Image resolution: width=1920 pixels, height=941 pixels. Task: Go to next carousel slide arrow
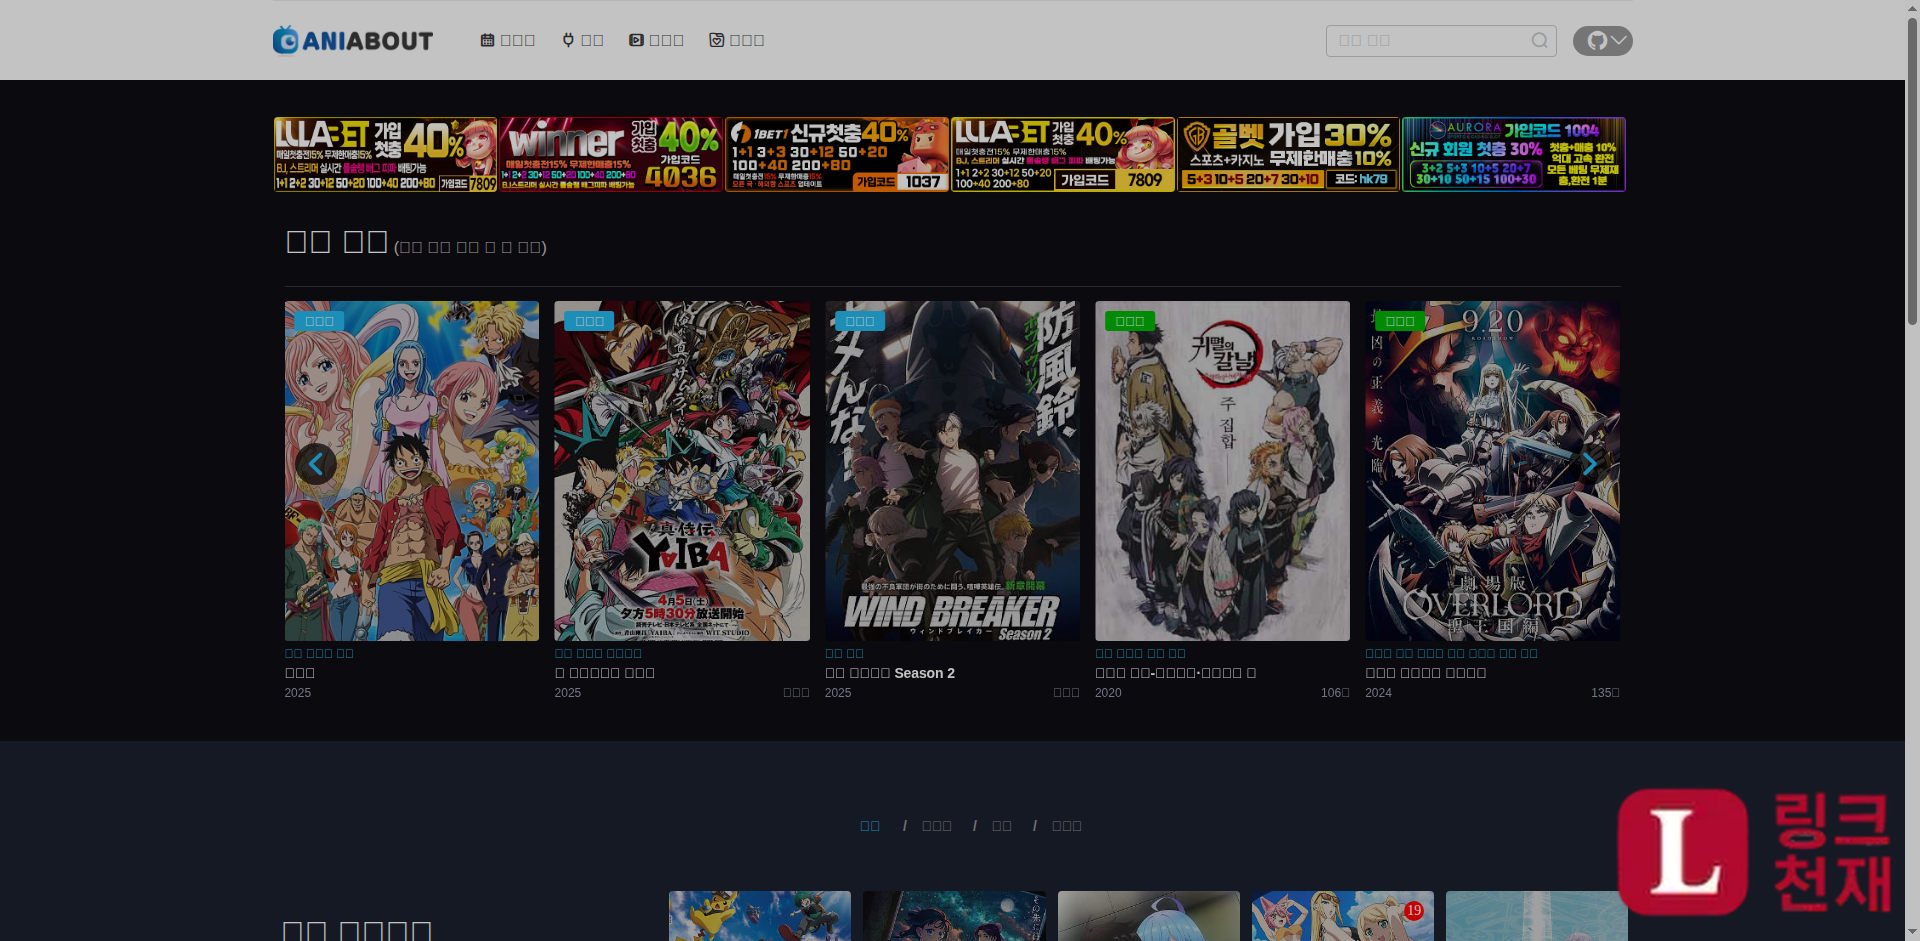click(x=1589, y=464)
